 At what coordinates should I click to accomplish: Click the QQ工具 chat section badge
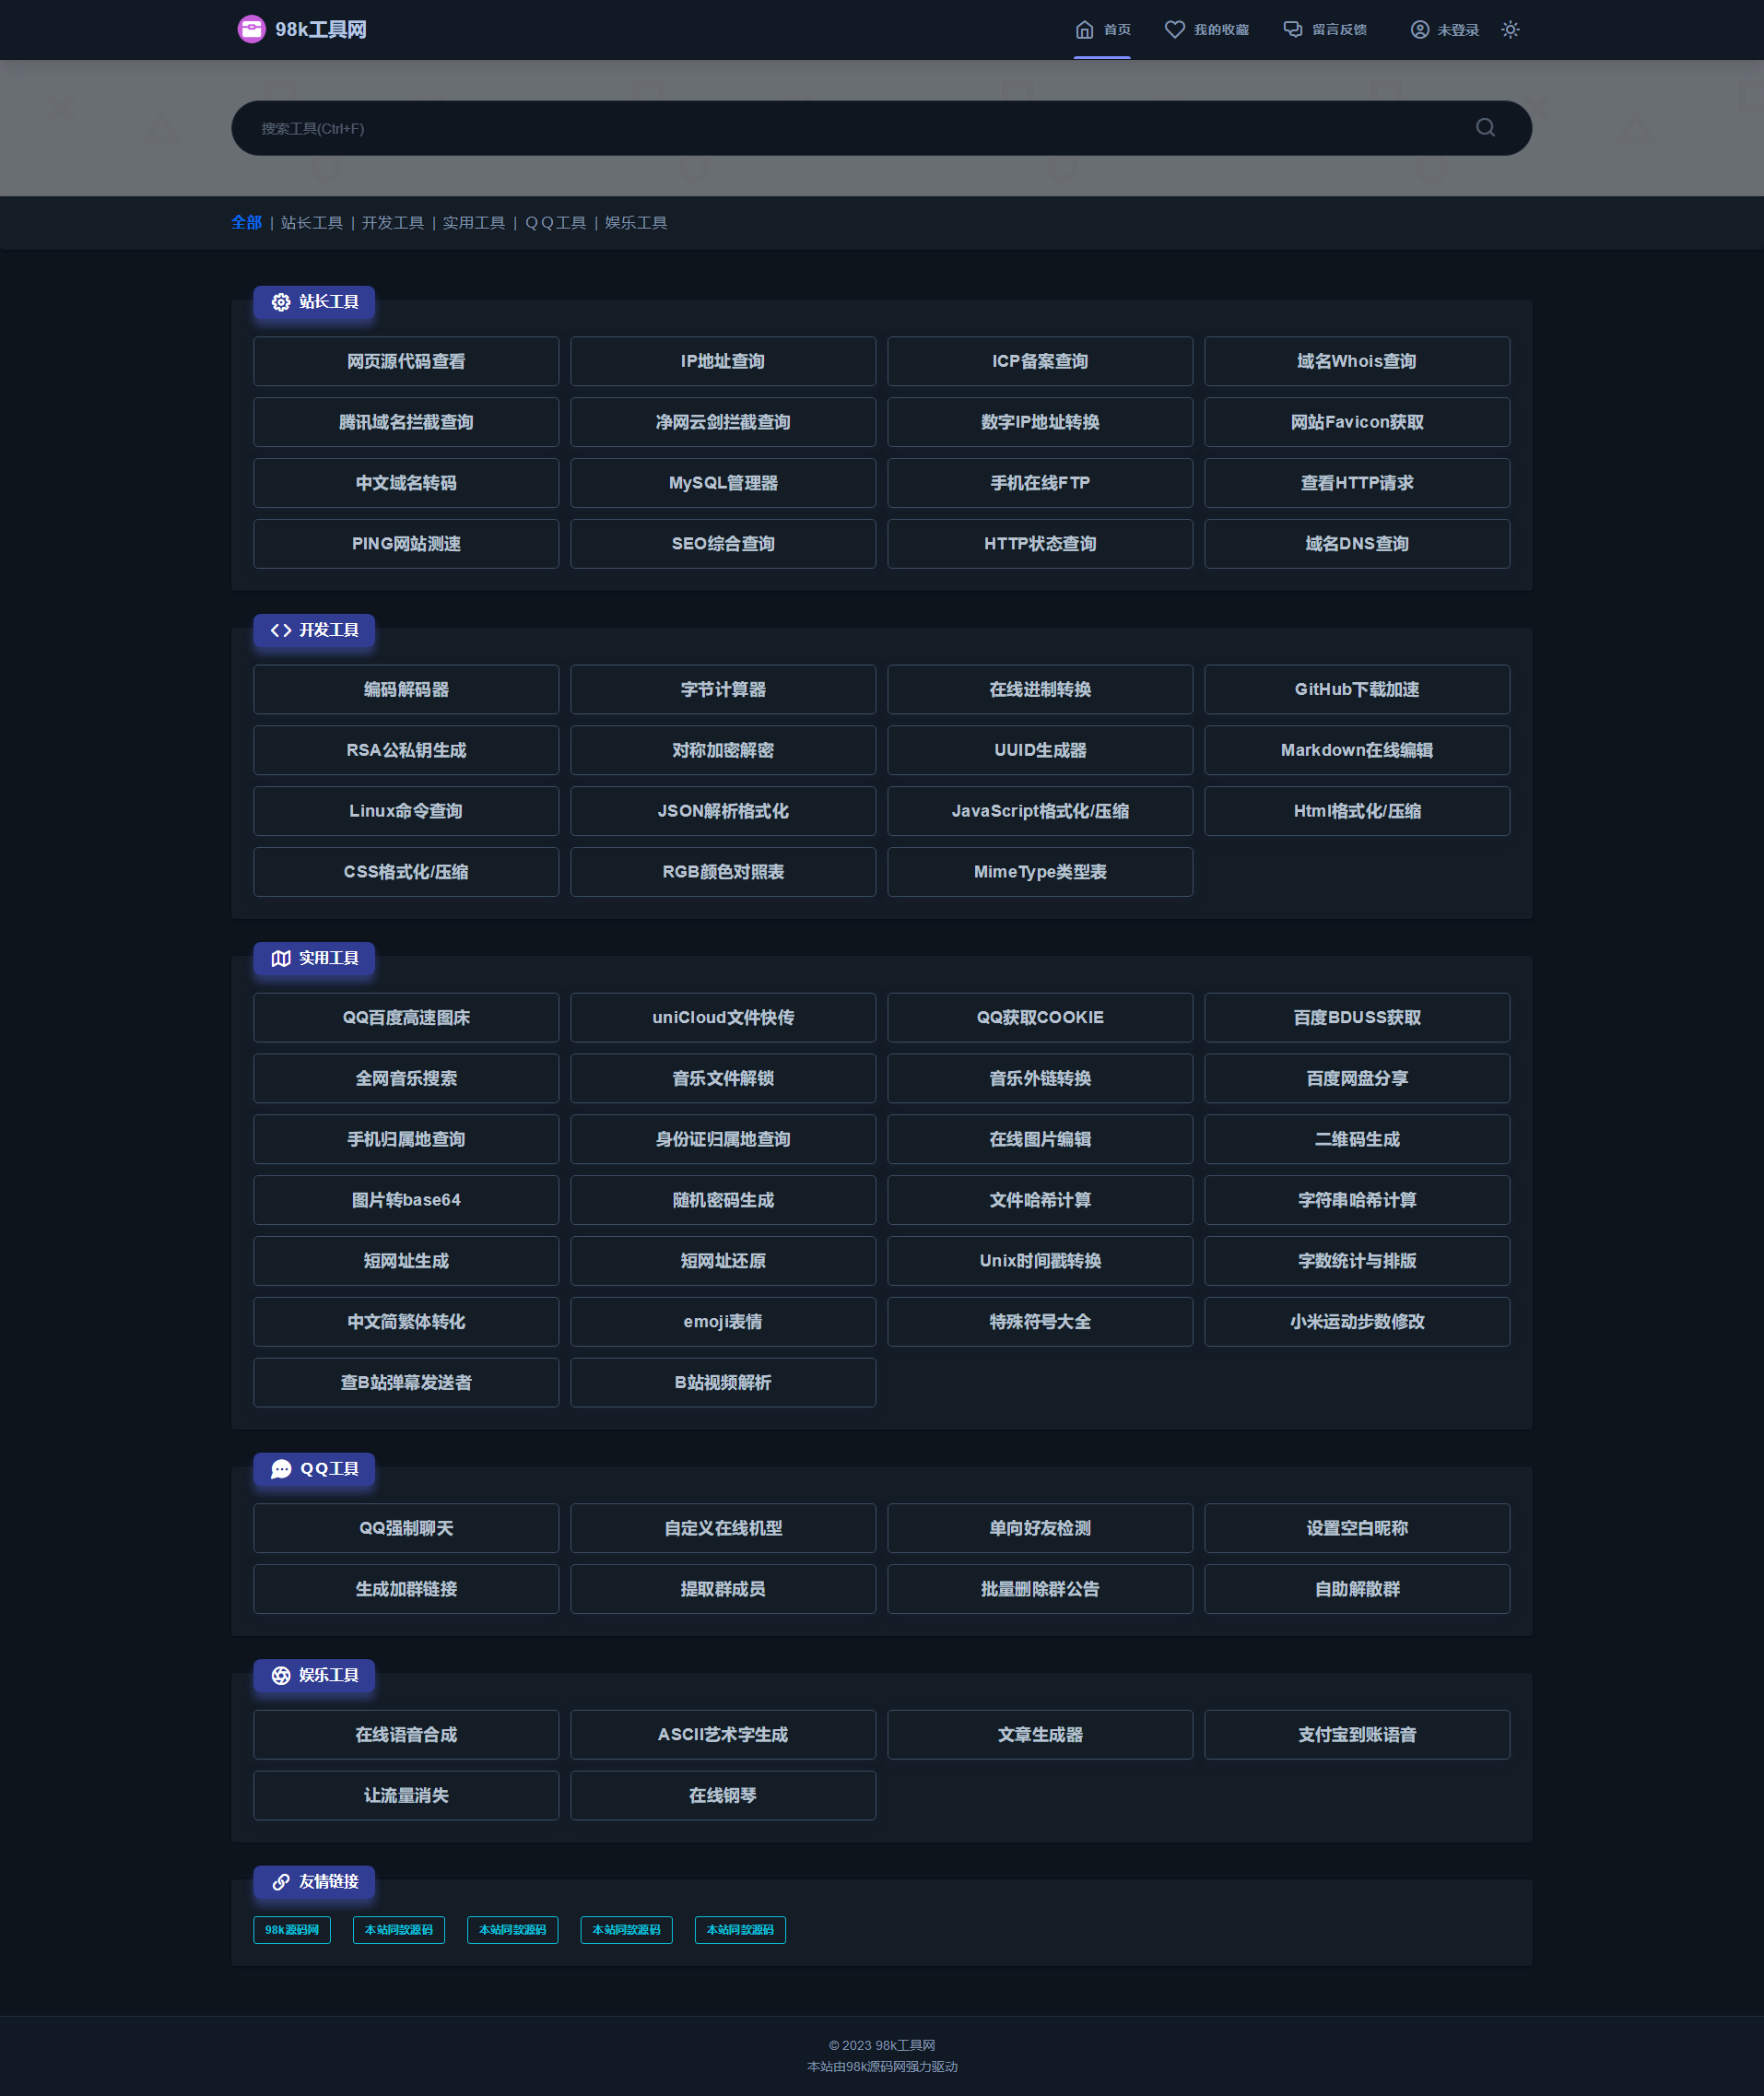pyautogui.click(x=314, y=1469)
